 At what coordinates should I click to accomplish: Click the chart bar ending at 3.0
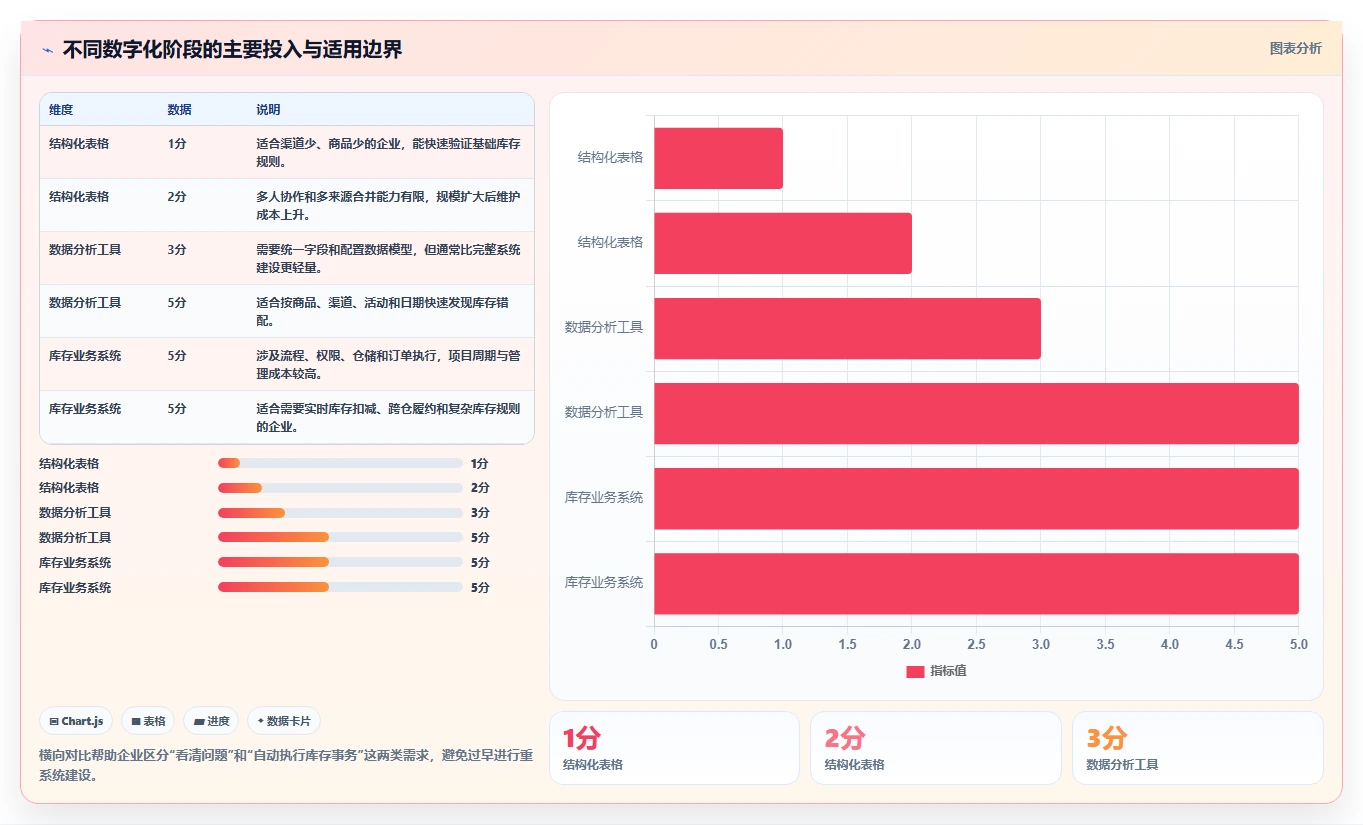[847, 328]
